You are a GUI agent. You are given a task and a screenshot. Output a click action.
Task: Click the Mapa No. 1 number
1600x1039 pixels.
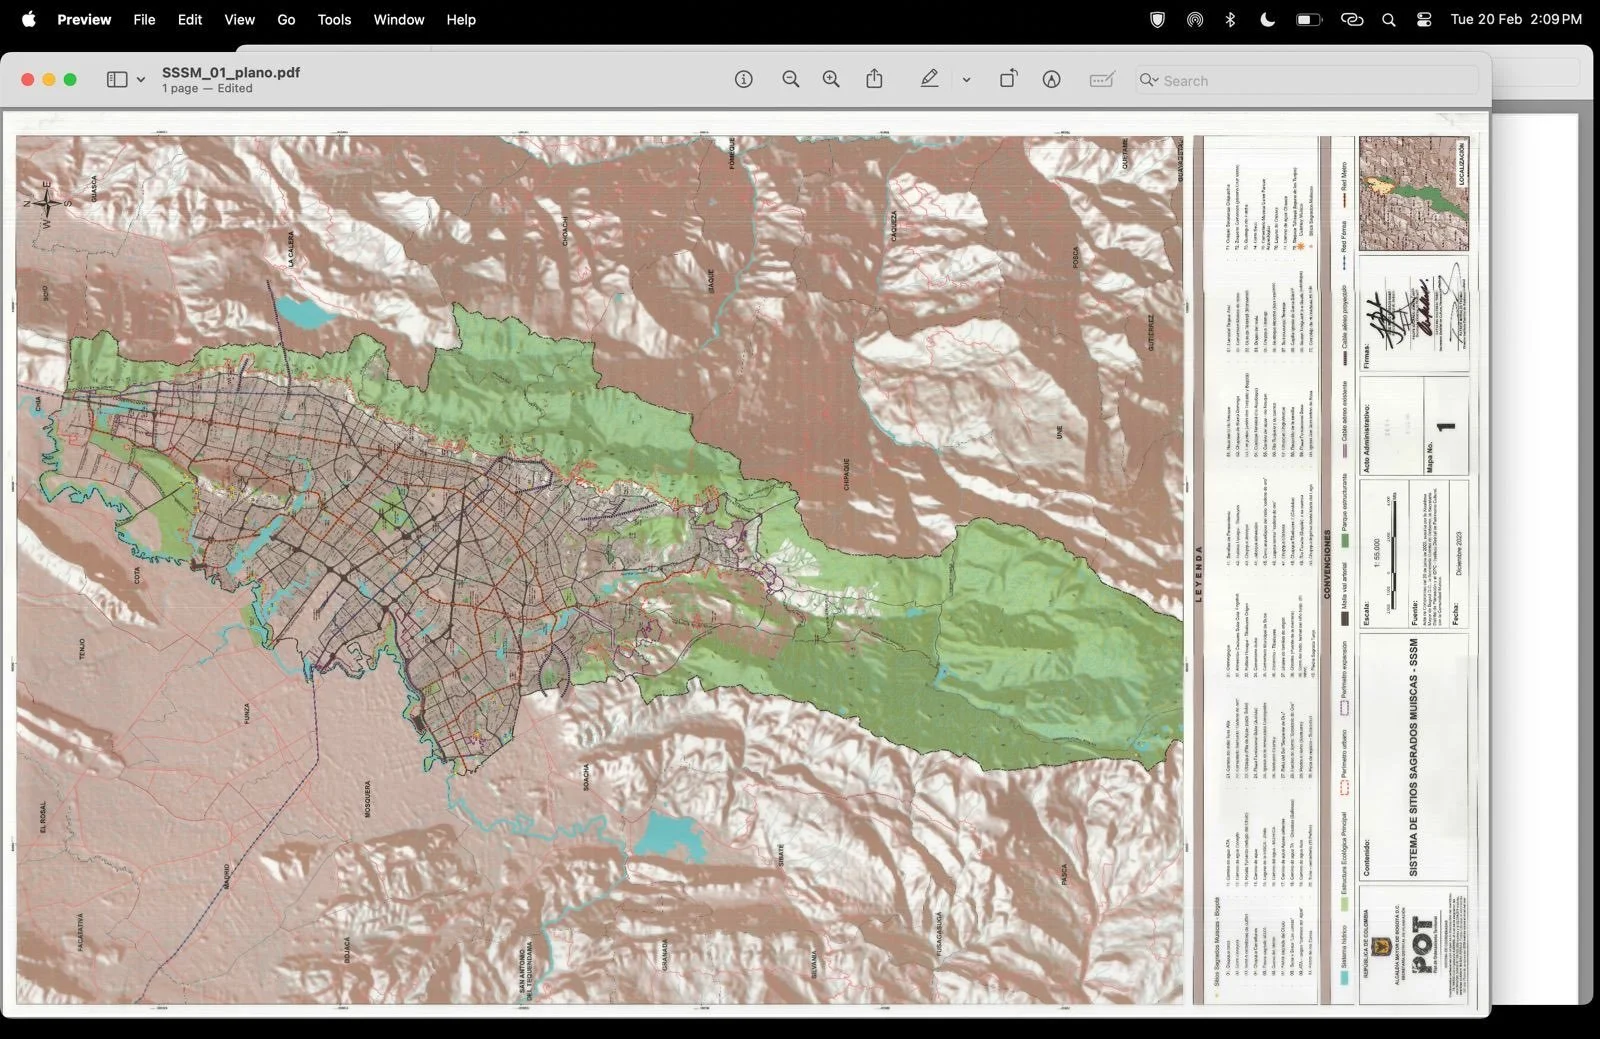click(x=1447, y=427)
